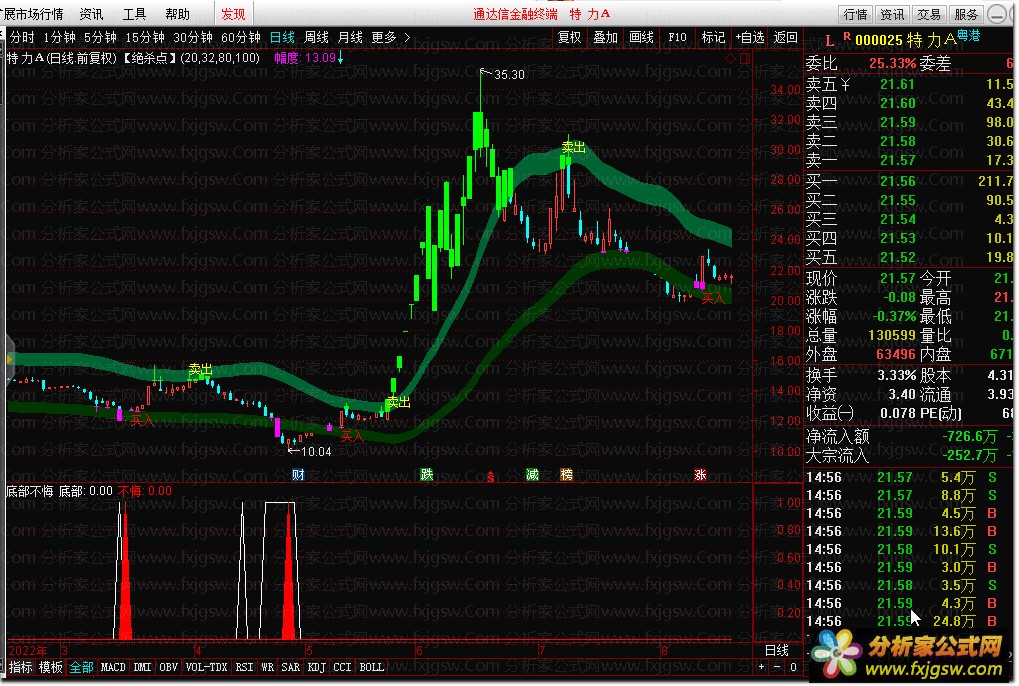Switch to the 30分钟 timeframe tab
Screen dimensions: 1019x686
click(x=193, y=38)
